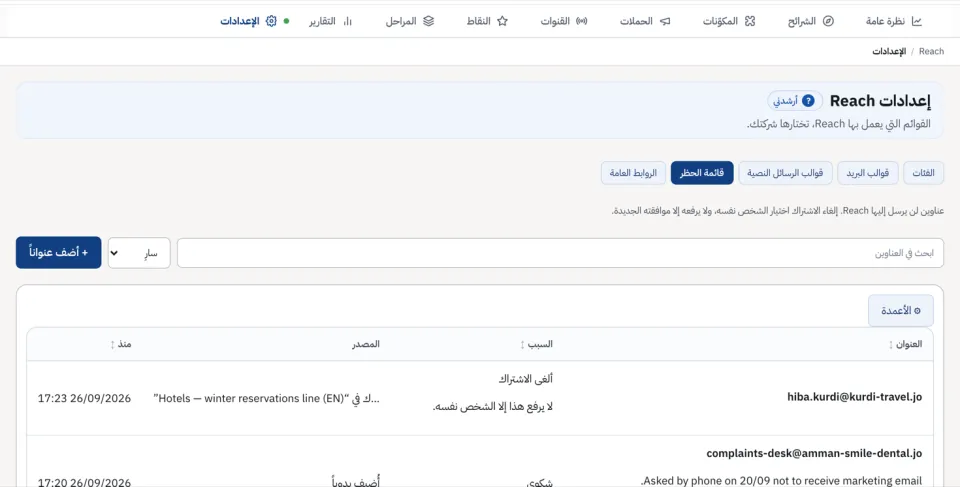Switch to الفئات tab
The image size is (960, 487).
[923, 173]
